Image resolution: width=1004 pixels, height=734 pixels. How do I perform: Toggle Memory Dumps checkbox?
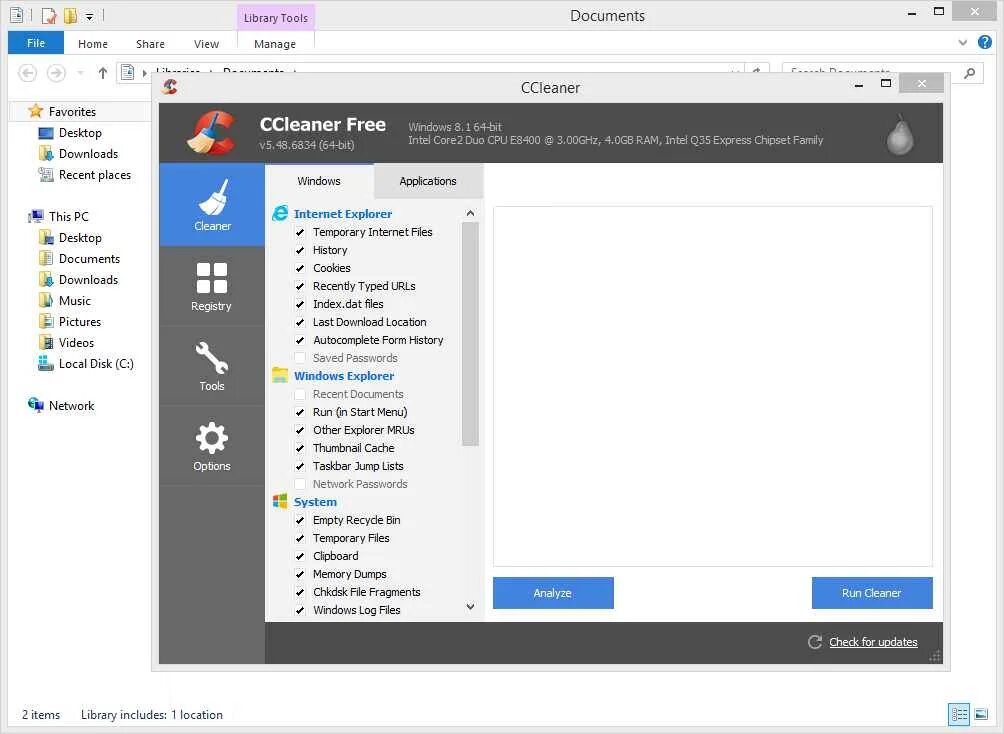click(300, 574)
